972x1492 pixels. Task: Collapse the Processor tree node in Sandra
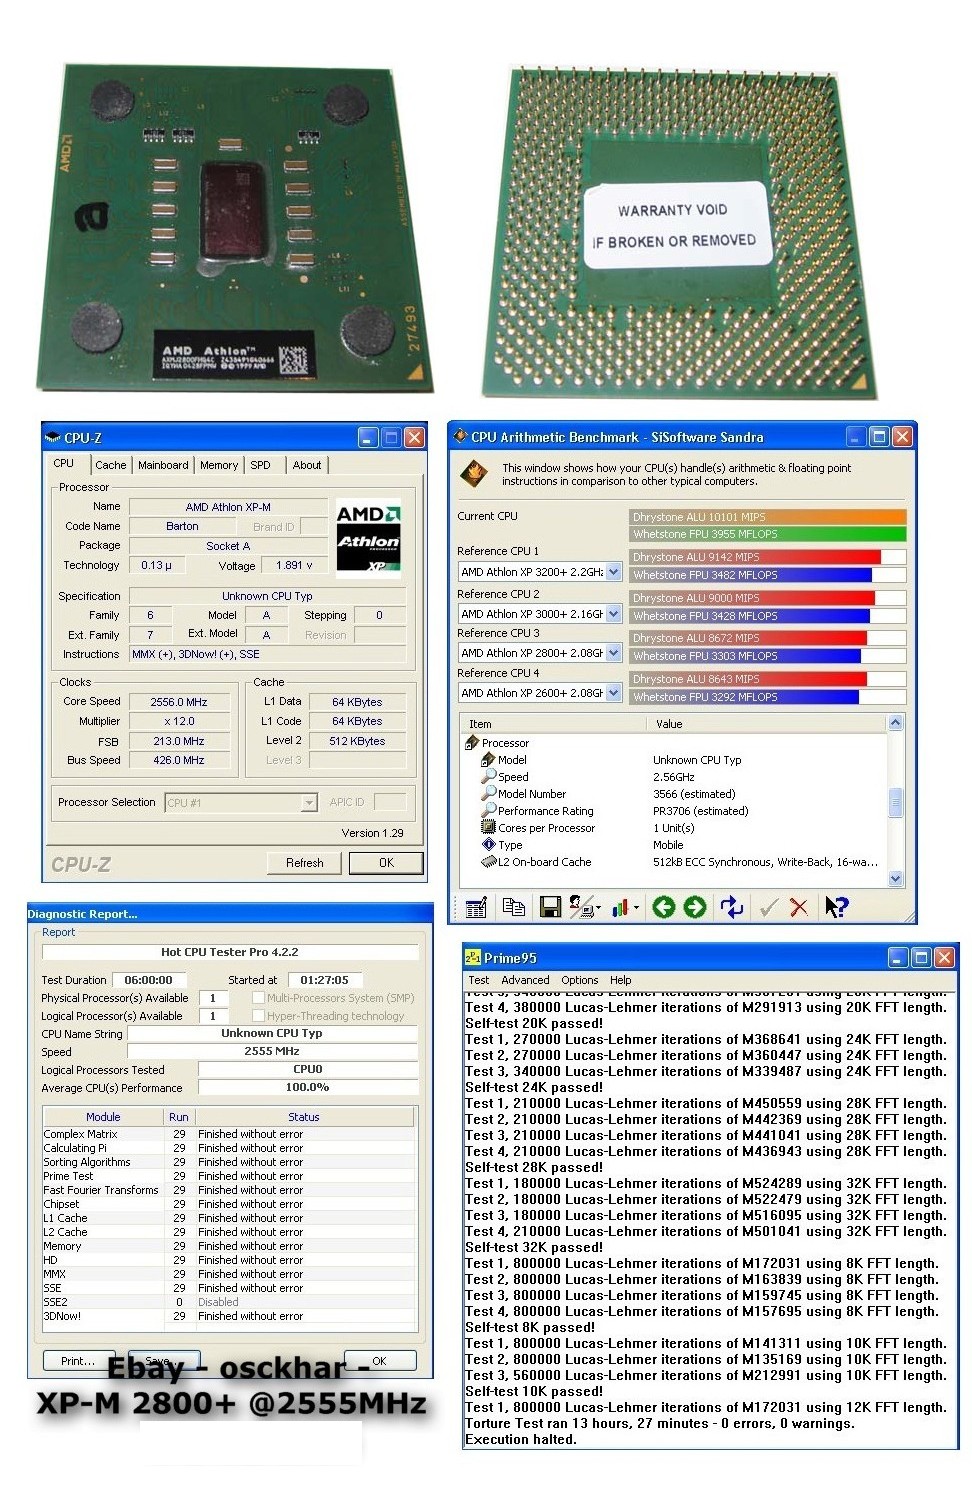pos(472,743)
